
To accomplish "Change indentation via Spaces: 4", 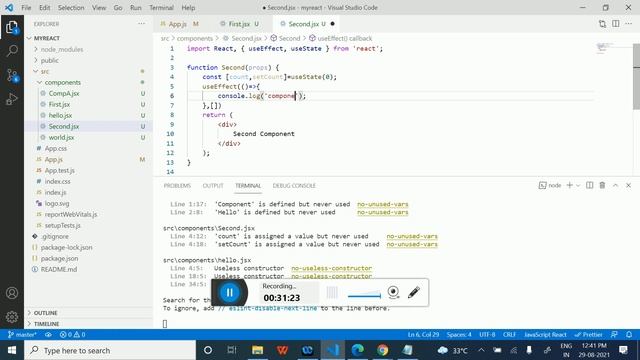I will pyautogui.click(x=459, y=335).
